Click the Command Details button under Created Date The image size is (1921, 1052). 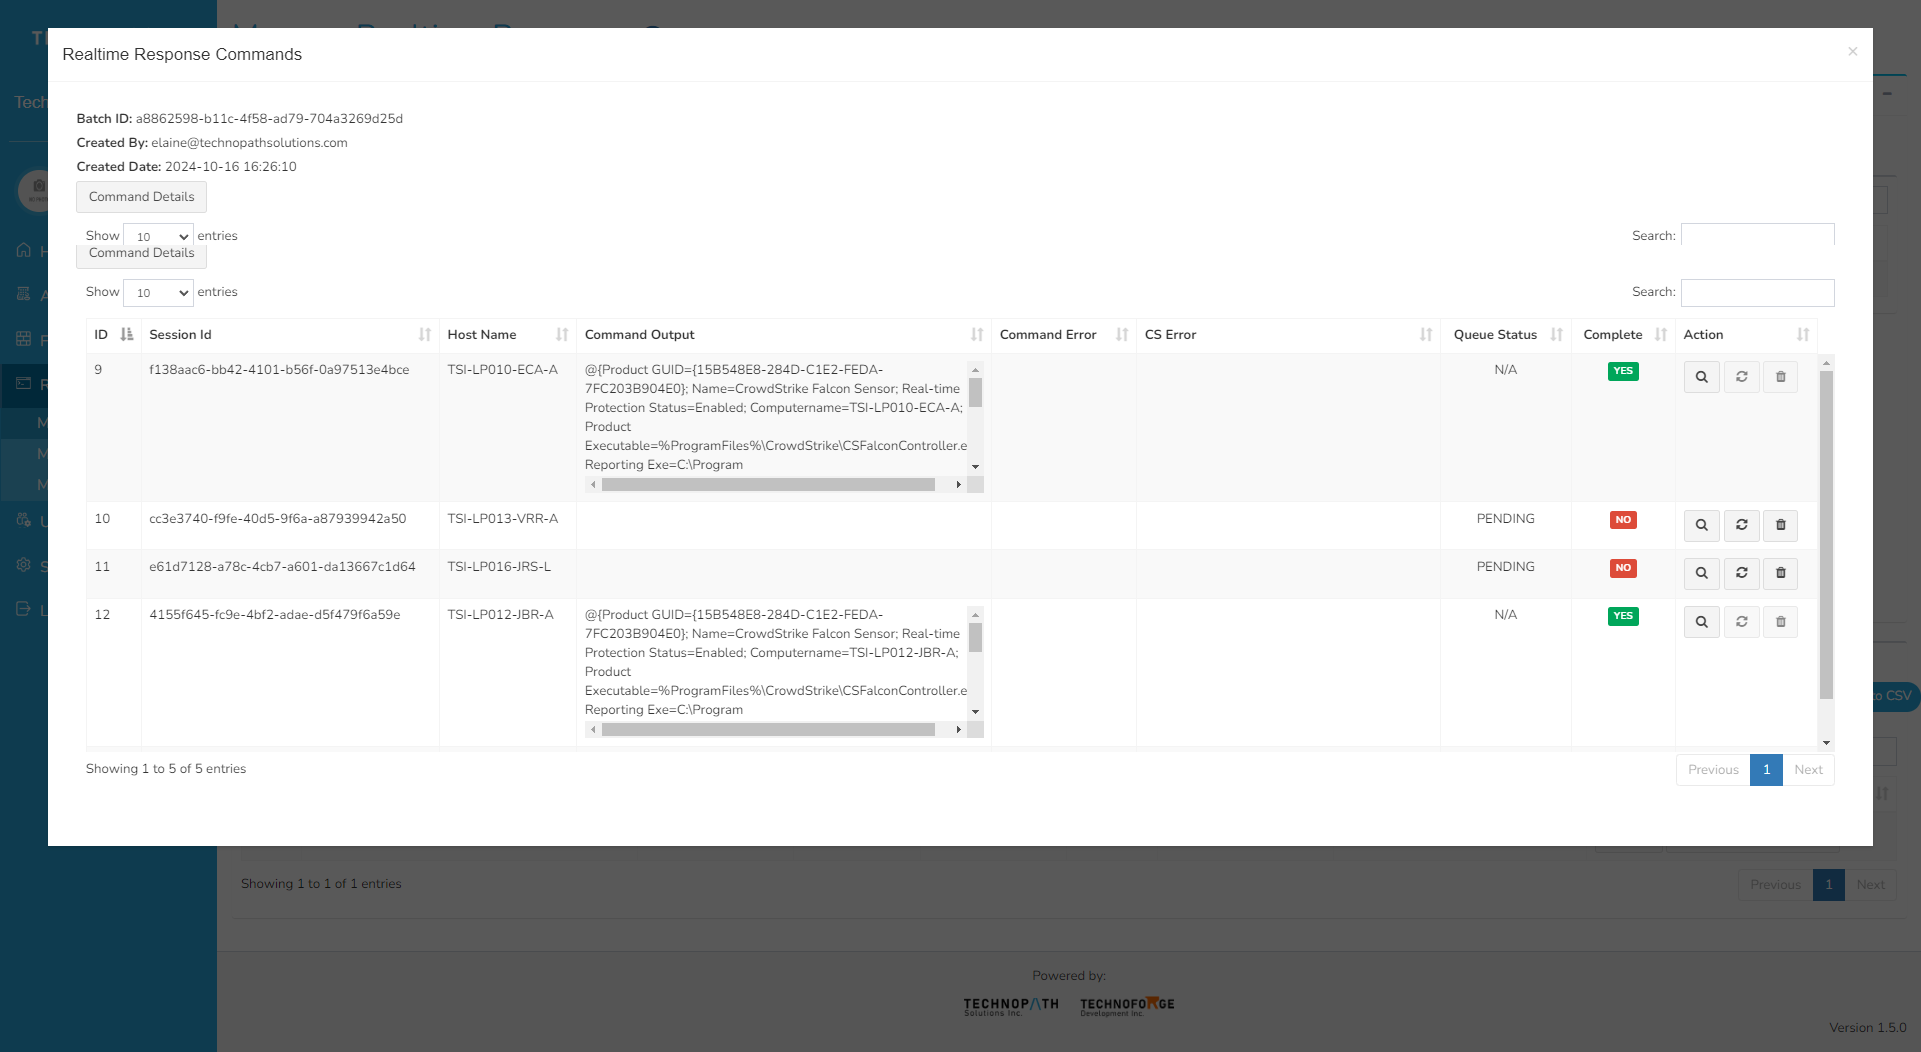point(141,197)
